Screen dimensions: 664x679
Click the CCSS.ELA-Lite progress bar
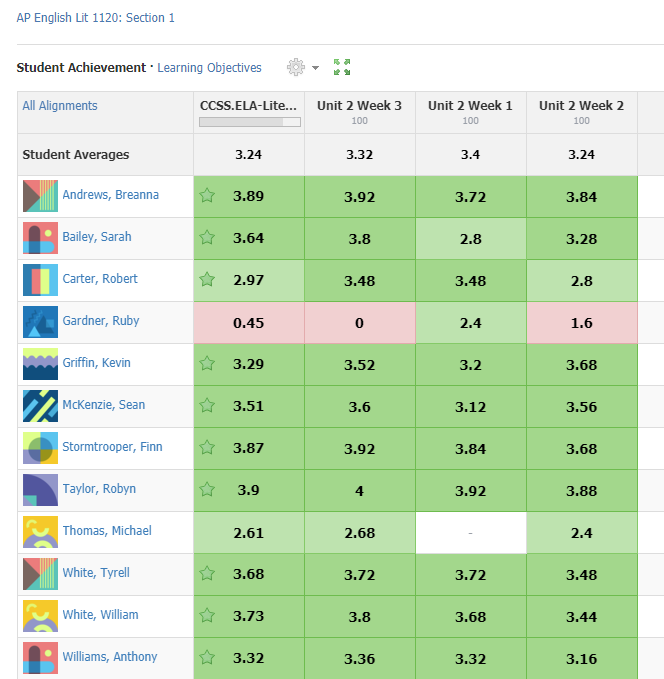pyautogui.click(x=249, y=122)
